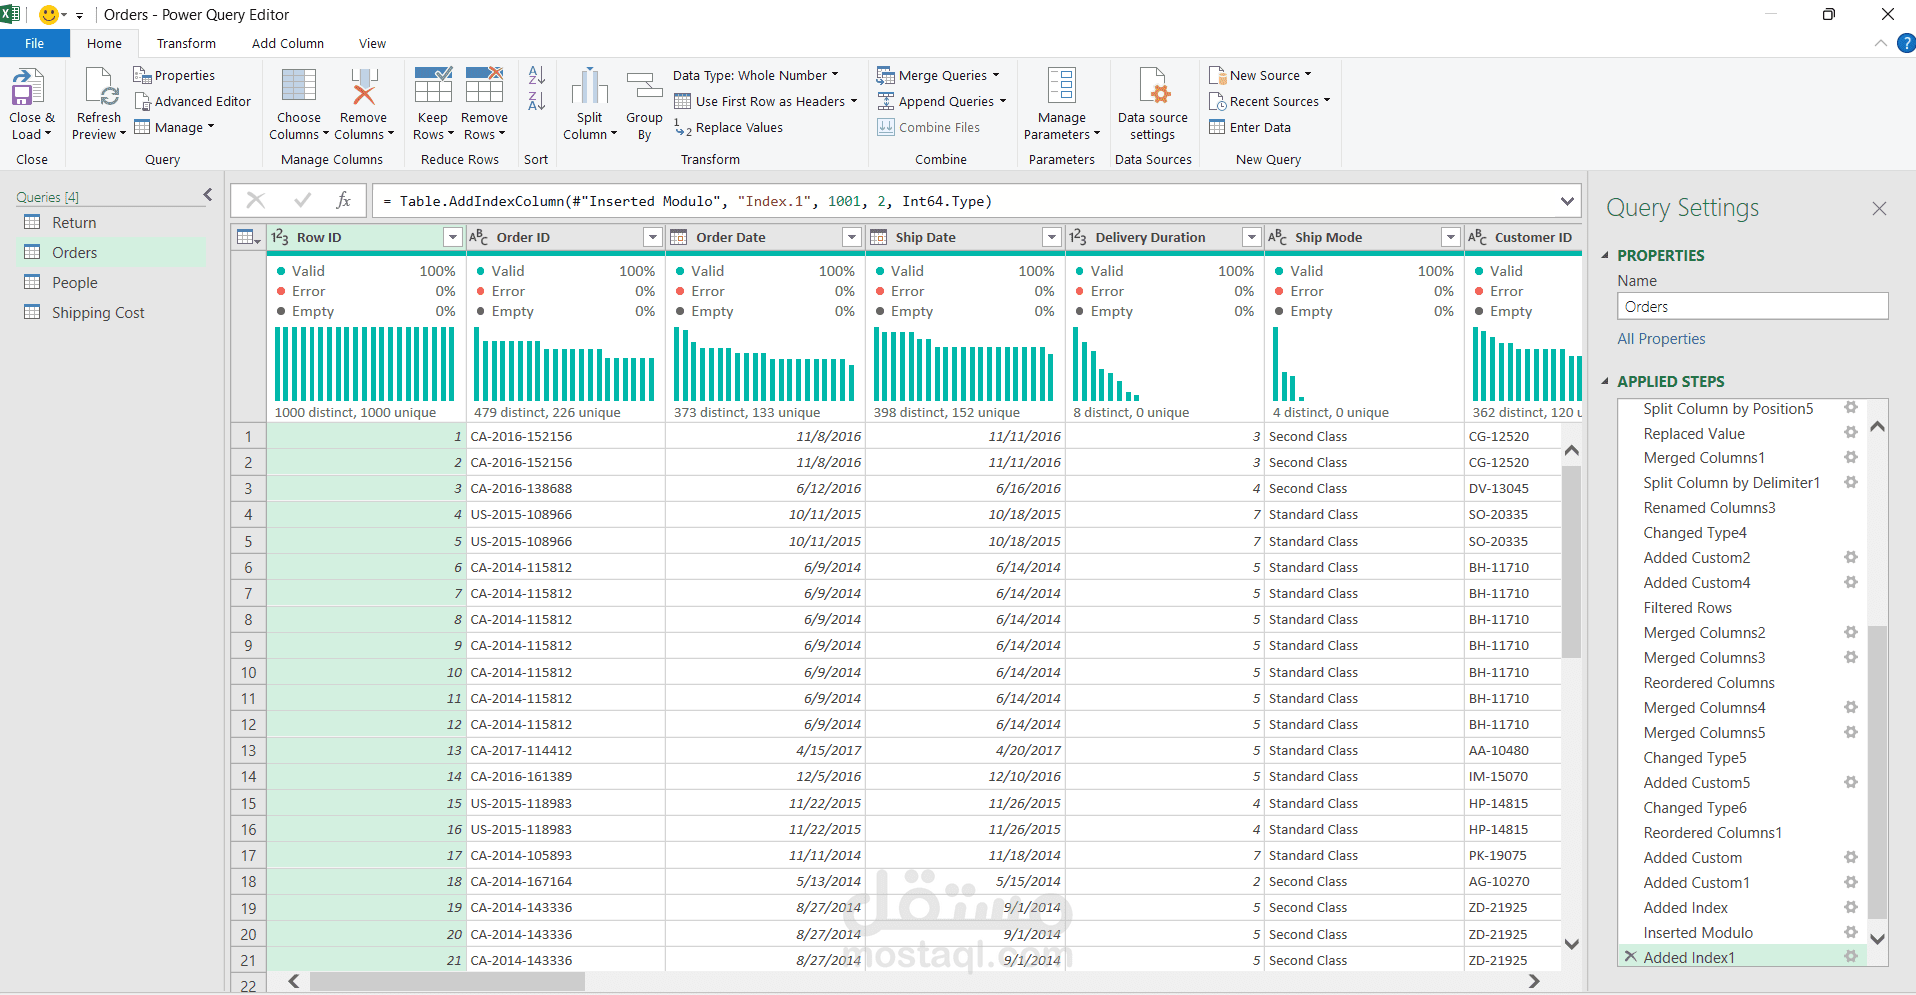The height and width of the screenshot is (995, 1916).
Task: Close the Query Settings pane
Action: pos(1879,208)
